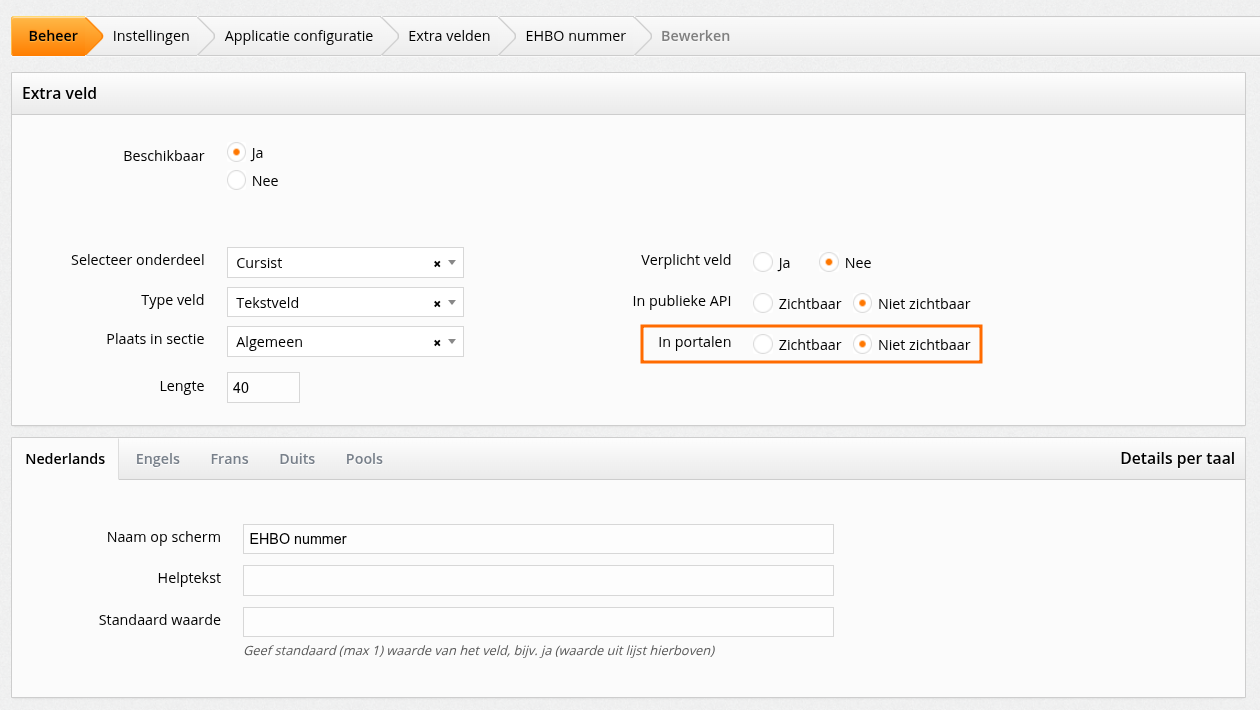Click the Helptekst input field
The width and height of the screenshot is (1260, 710).
pos(538,580)
